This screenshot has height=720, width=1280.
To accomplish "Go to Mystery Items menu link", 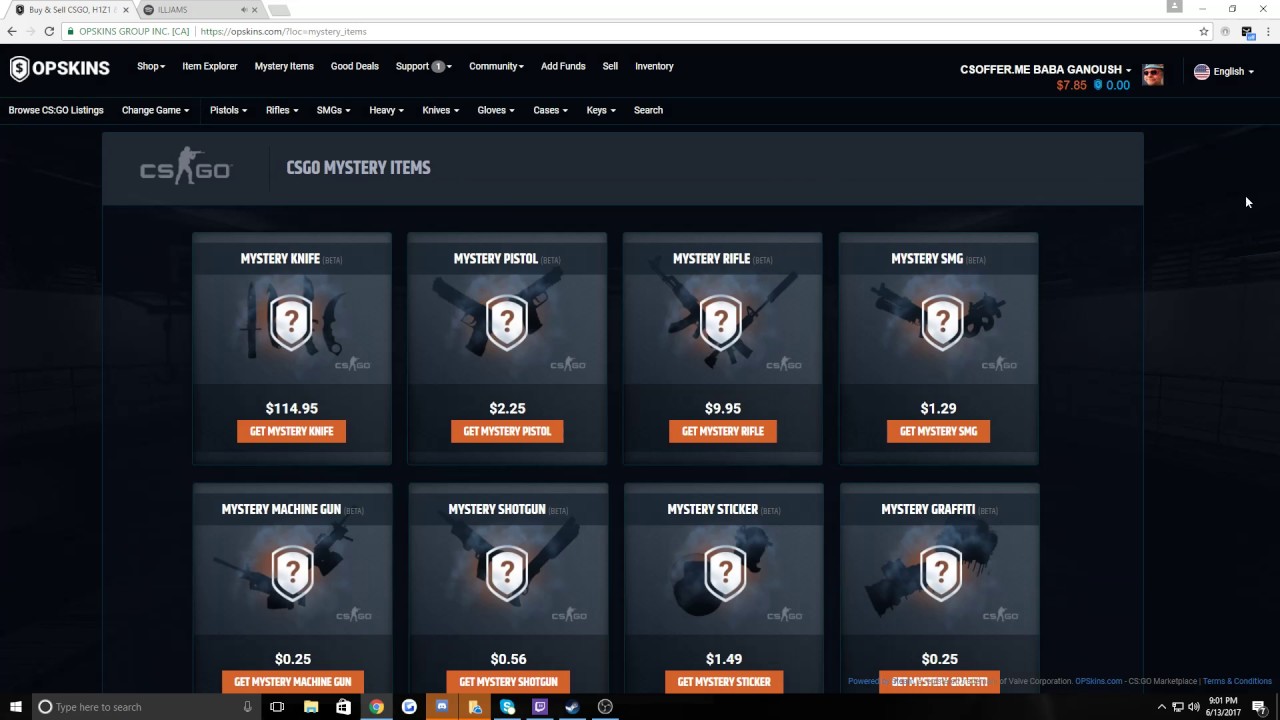I will (284, 66).
